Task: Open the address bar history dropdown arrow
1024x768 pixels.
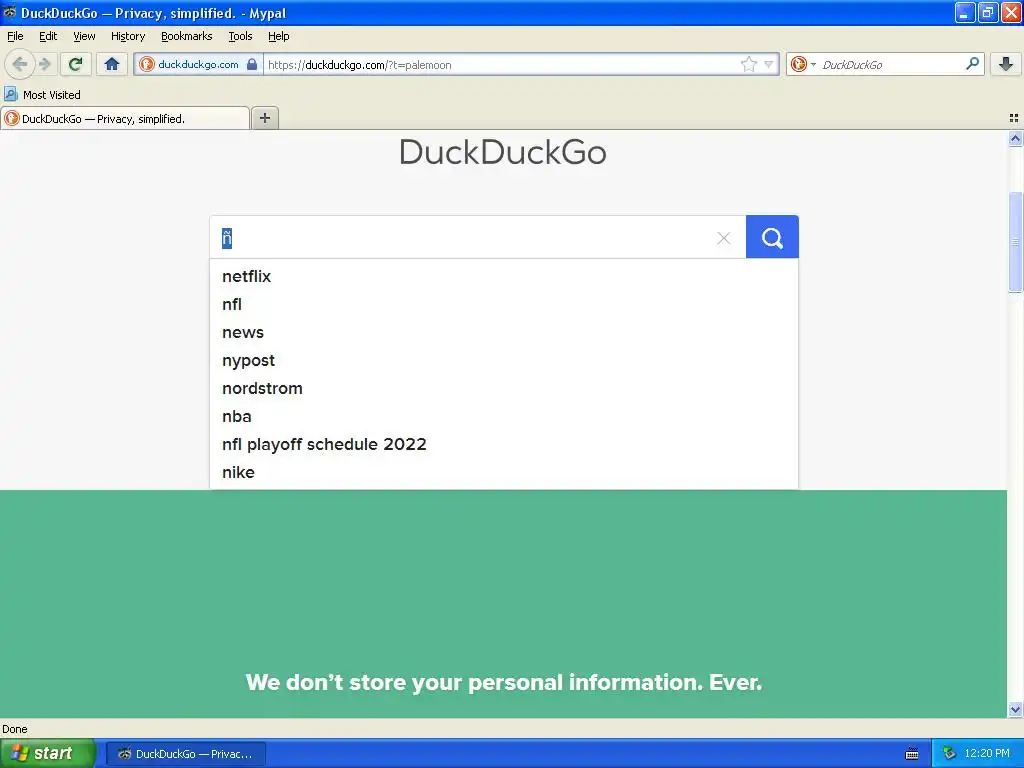Action: tap(769, 64)
